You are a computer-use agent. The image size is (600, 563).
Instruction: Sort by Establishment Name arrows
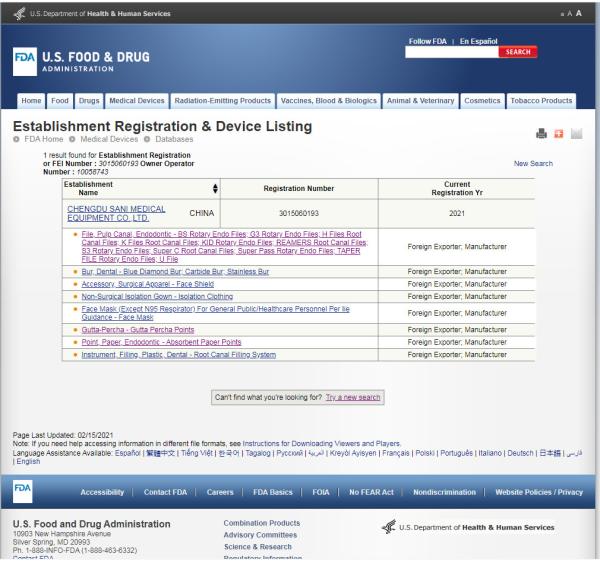(215, 188)
